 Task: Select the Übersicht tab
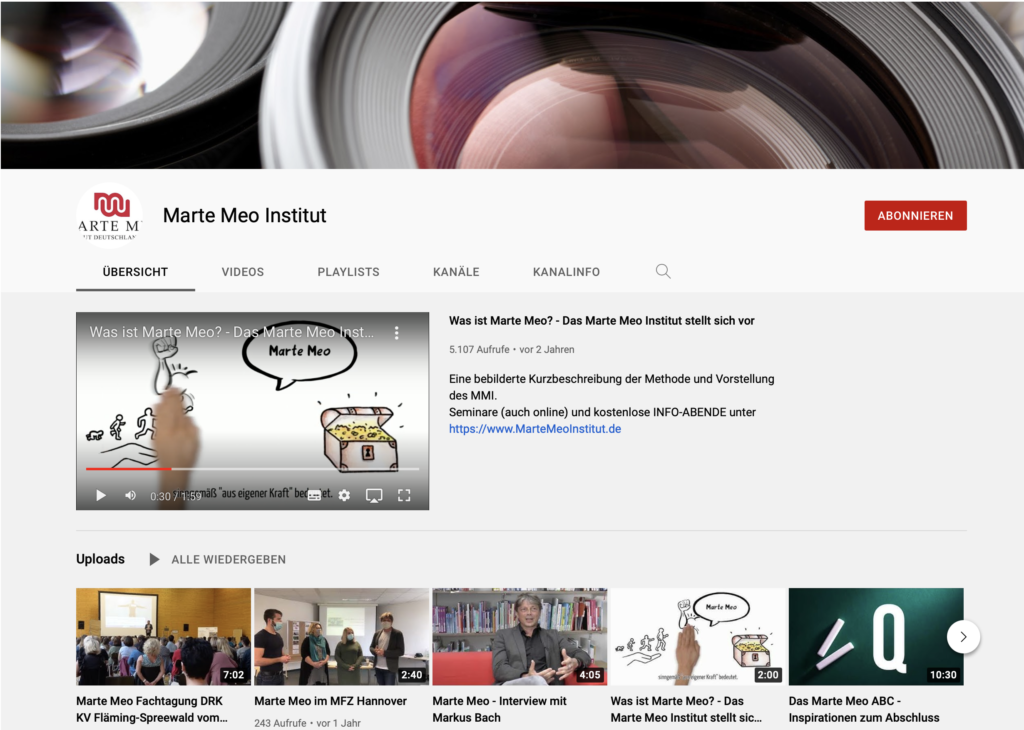click(135, 272)
